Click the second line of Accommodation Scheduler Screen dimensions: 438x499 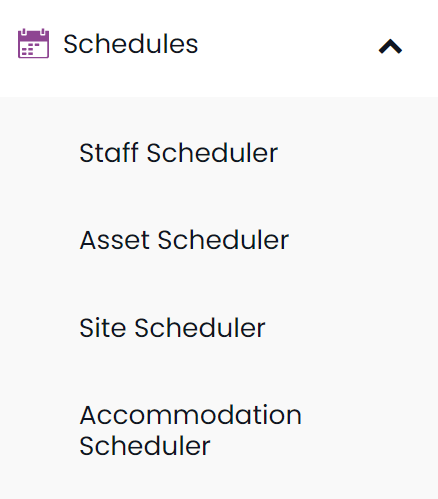coord(145,446)
